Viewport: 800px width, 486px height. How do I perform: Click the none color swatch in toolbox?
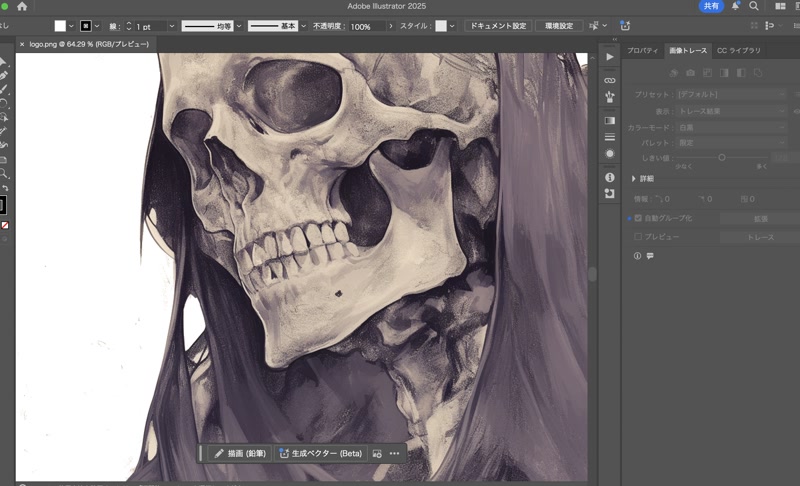tap(5, 225)
